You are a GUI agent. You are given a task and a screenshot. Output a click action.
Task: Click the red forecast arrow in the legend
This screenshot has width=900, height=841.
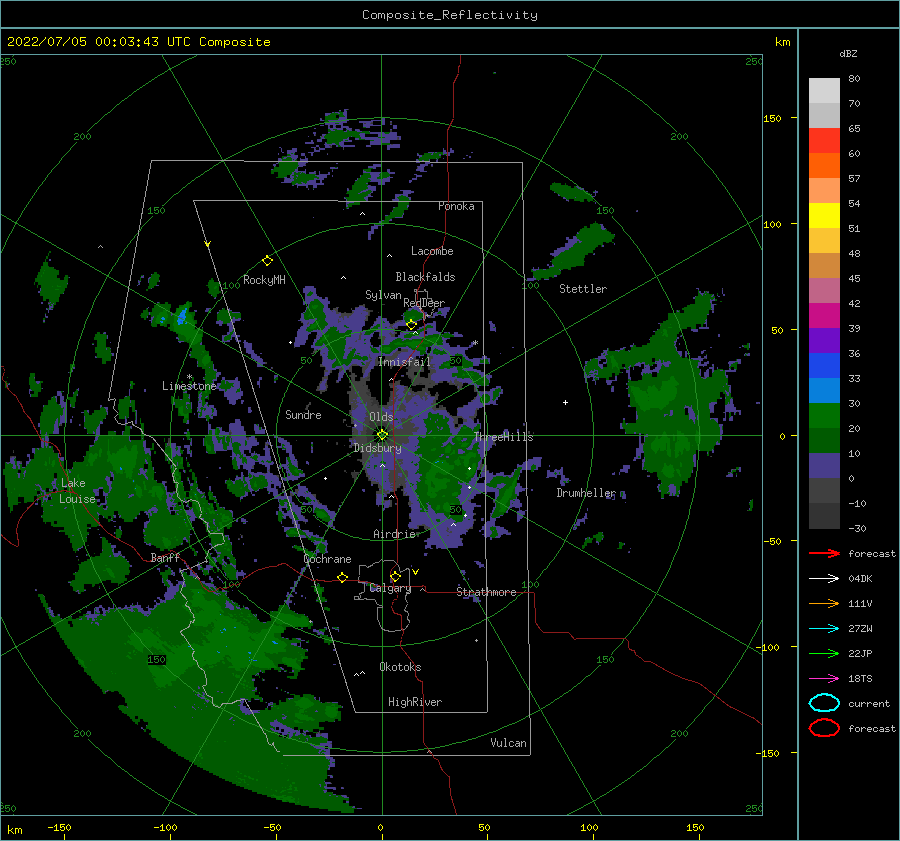824,553
